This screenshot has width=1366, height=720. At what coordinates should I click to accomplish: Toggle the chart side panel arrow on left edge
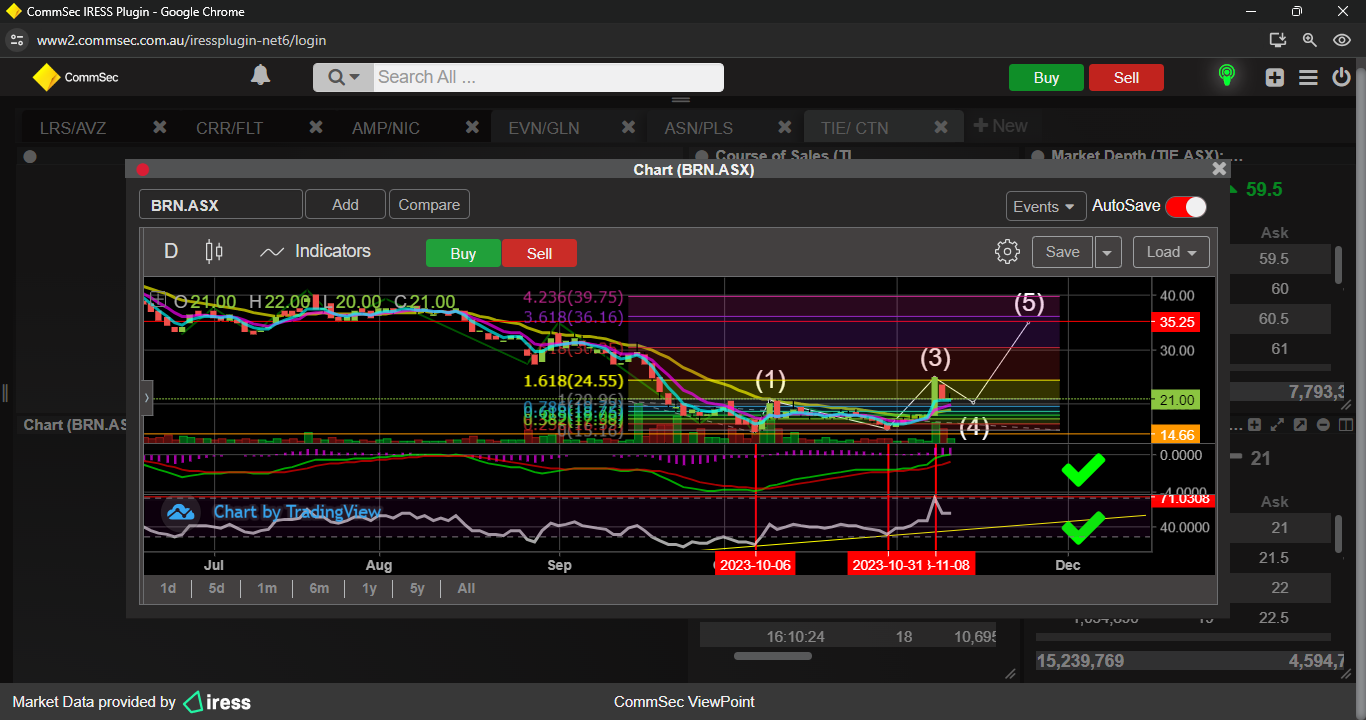click(x=148, y=398)
